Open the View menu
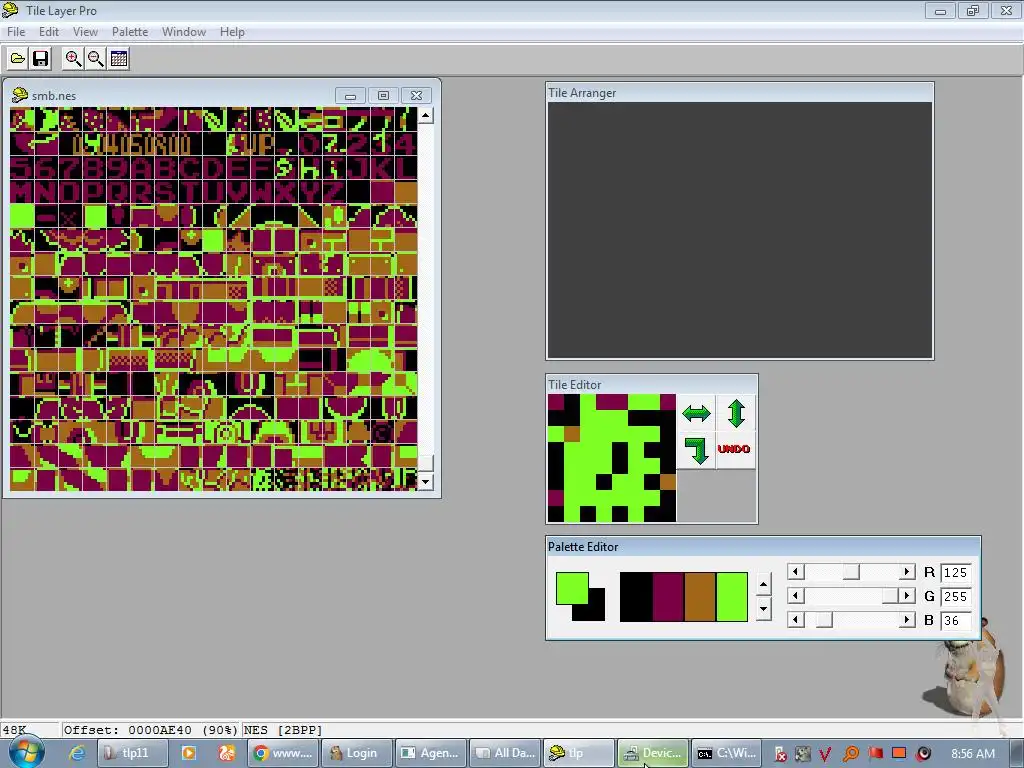This screenshot has height=768, width=1024. 85,31
